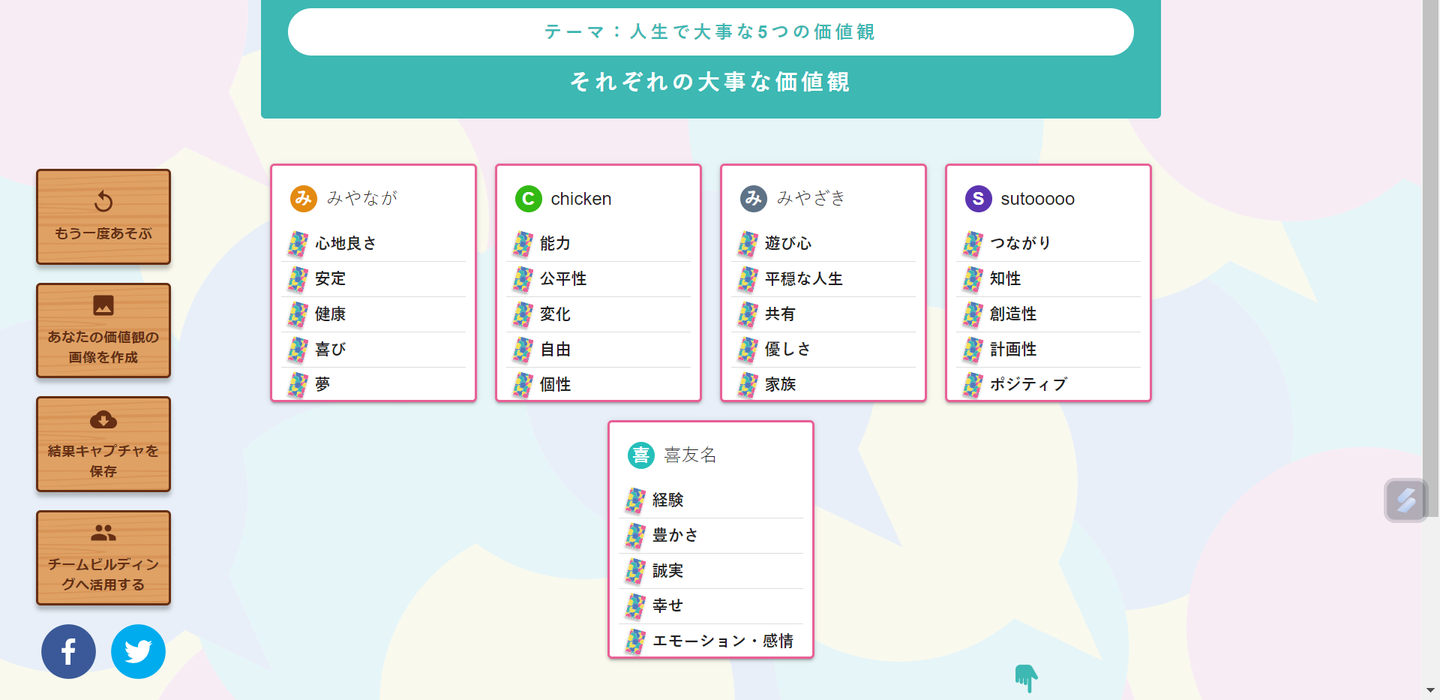Click the Twitter share icon
The height and width of the screenshot is (700, 1440).
click(x=138, y=652)
